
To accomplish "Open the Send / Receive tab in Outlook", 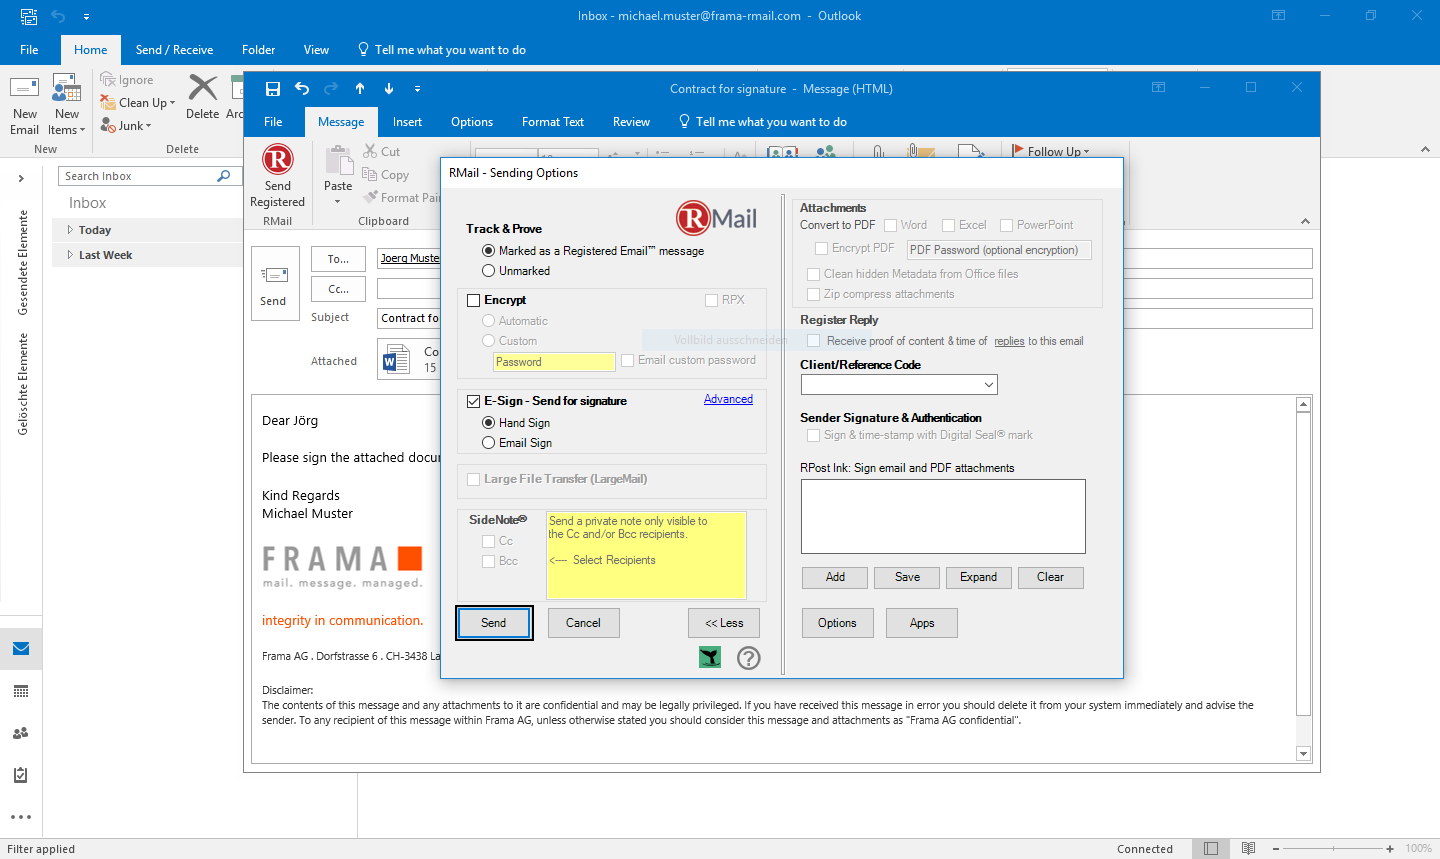I will [174, 50].
